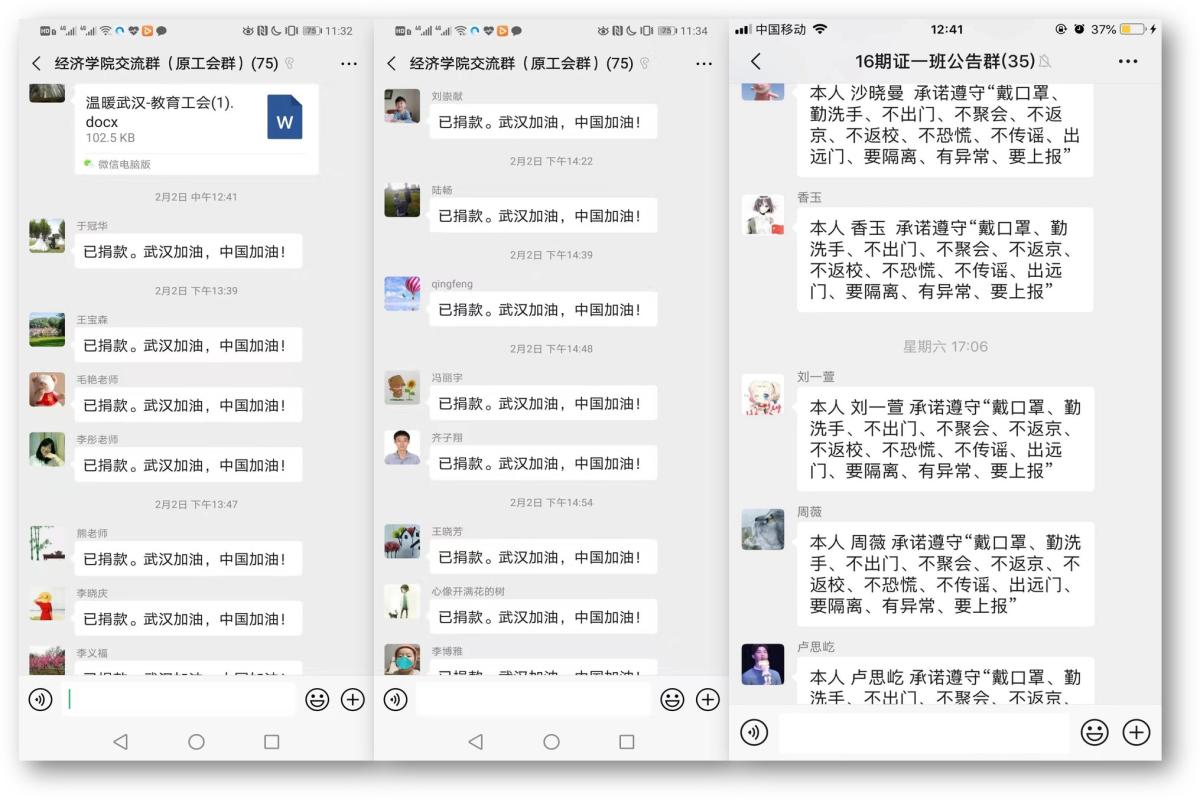The width and height of the screenshot is (1200, 799).
Task: Go back from 16期证一班公告群 chat
Action: coord(756,61)
